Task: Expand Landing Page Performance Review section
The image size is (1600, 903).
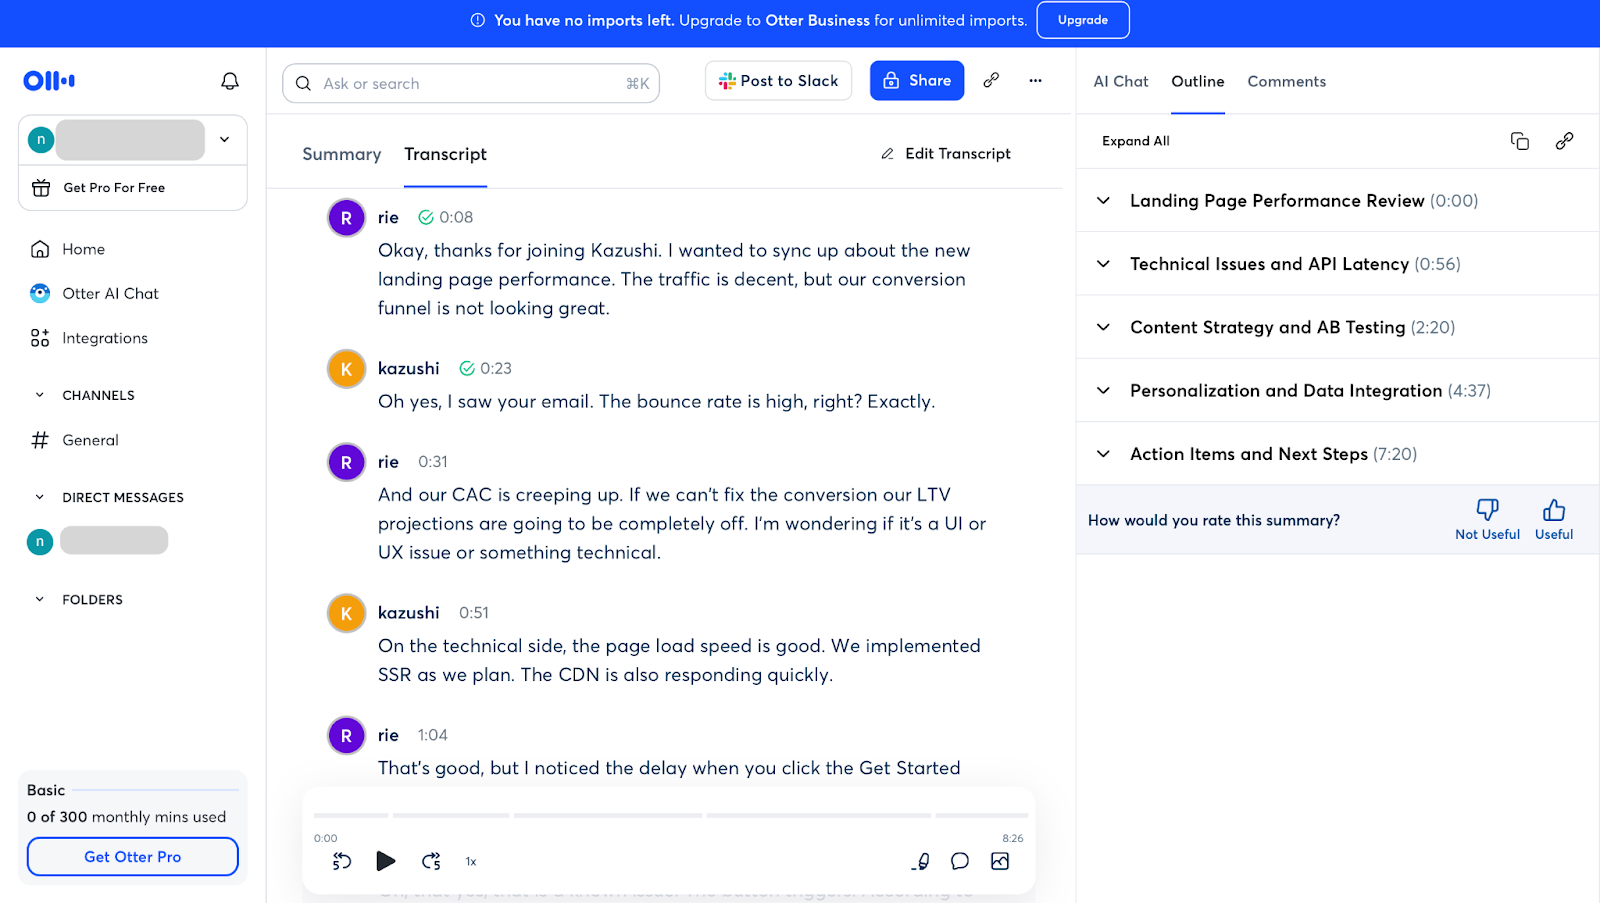Action: [x=1104, y=201]
